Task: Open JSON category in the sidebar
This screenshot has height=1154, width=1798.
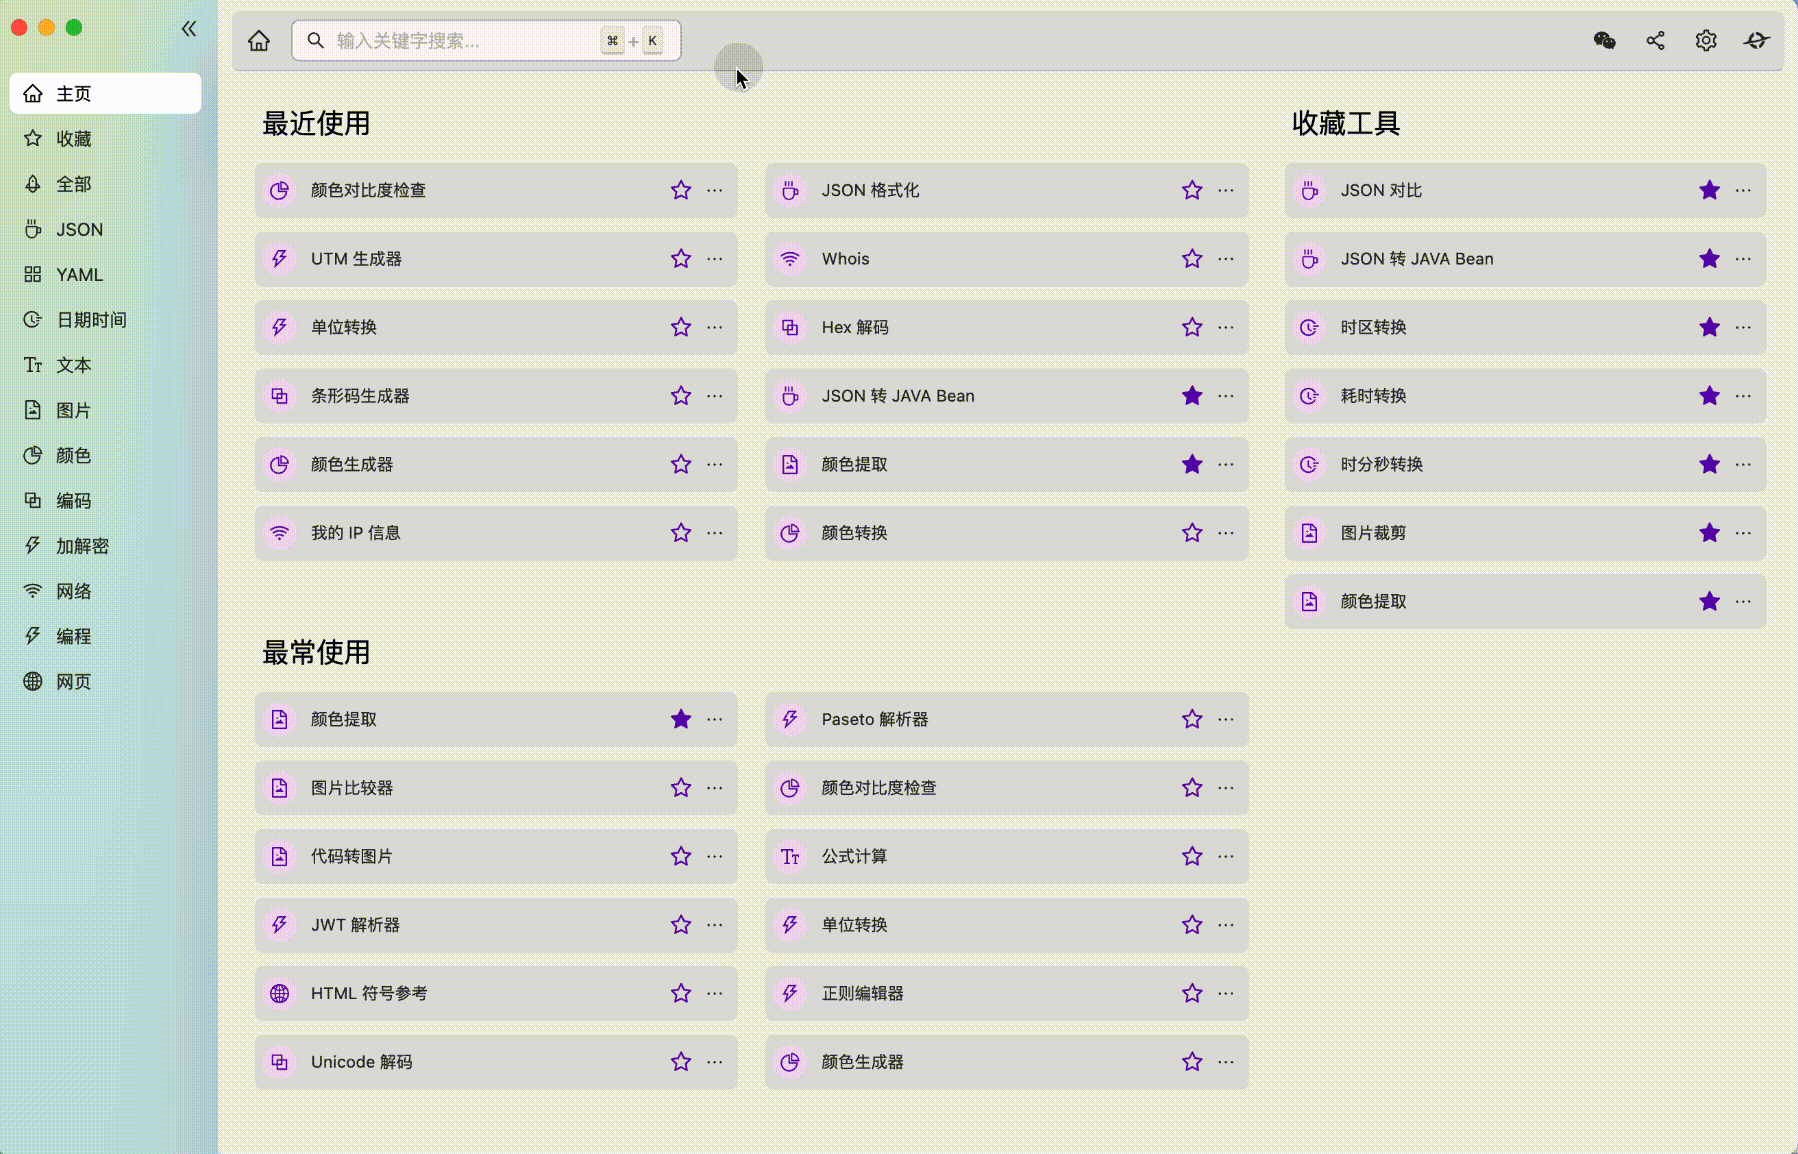Action: (105, 229)
